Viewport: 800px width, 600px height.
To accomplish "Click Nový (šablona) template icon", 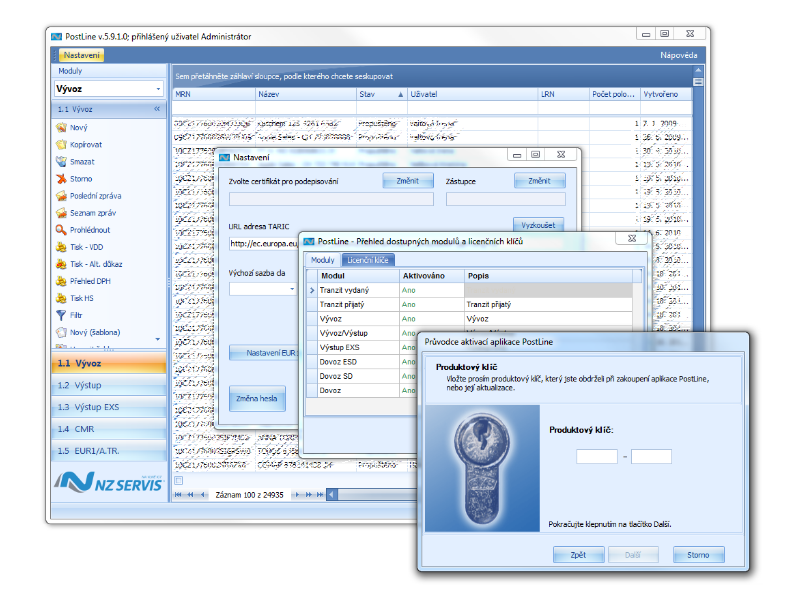I will click(61, 333).
